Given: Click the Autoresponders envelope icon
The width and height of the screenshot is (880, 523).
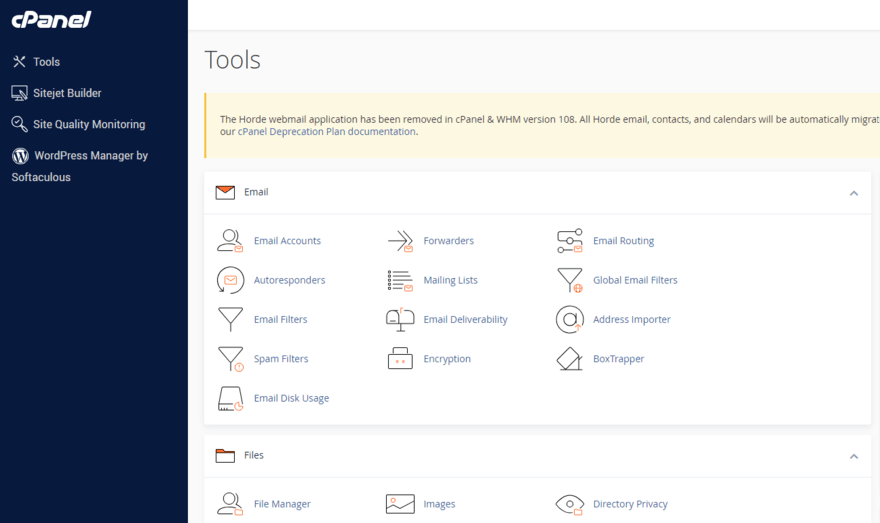Looking at the screenshot, I should 230,280.
